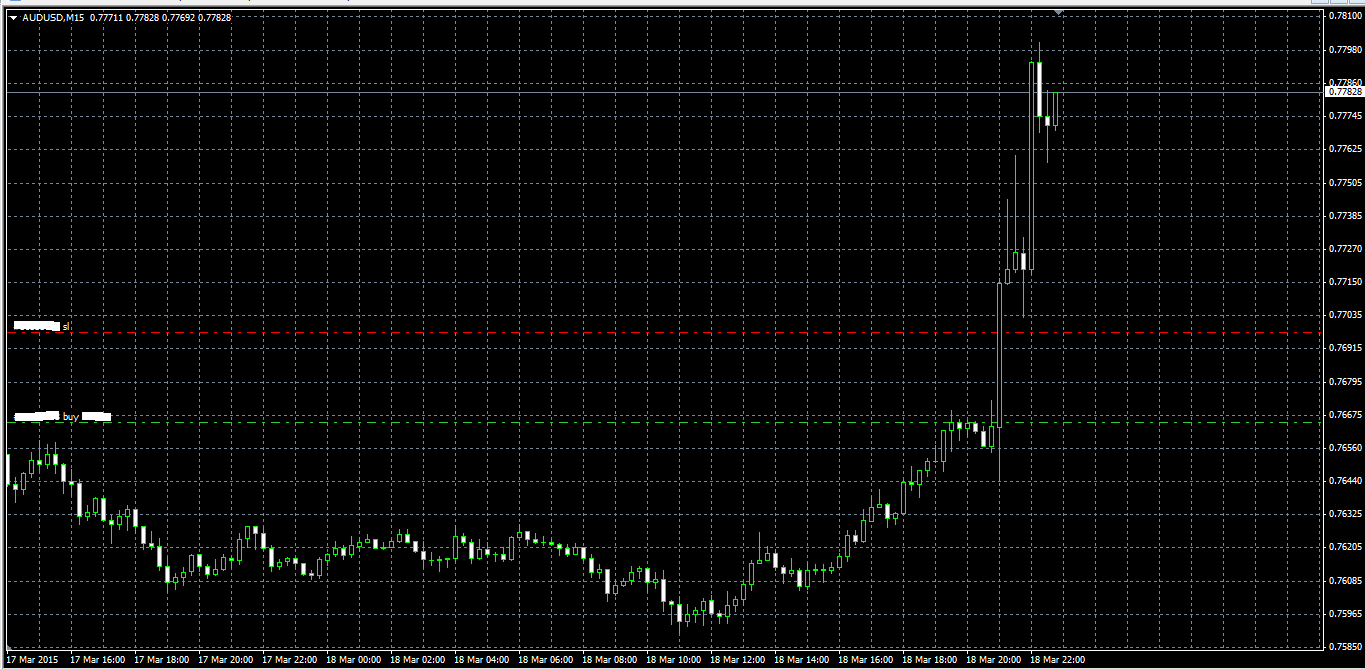Viewport: 1365px width, 669px height.
Task: Click the '18 Mar 22:00' time axis label
Action: point(1058,660)
